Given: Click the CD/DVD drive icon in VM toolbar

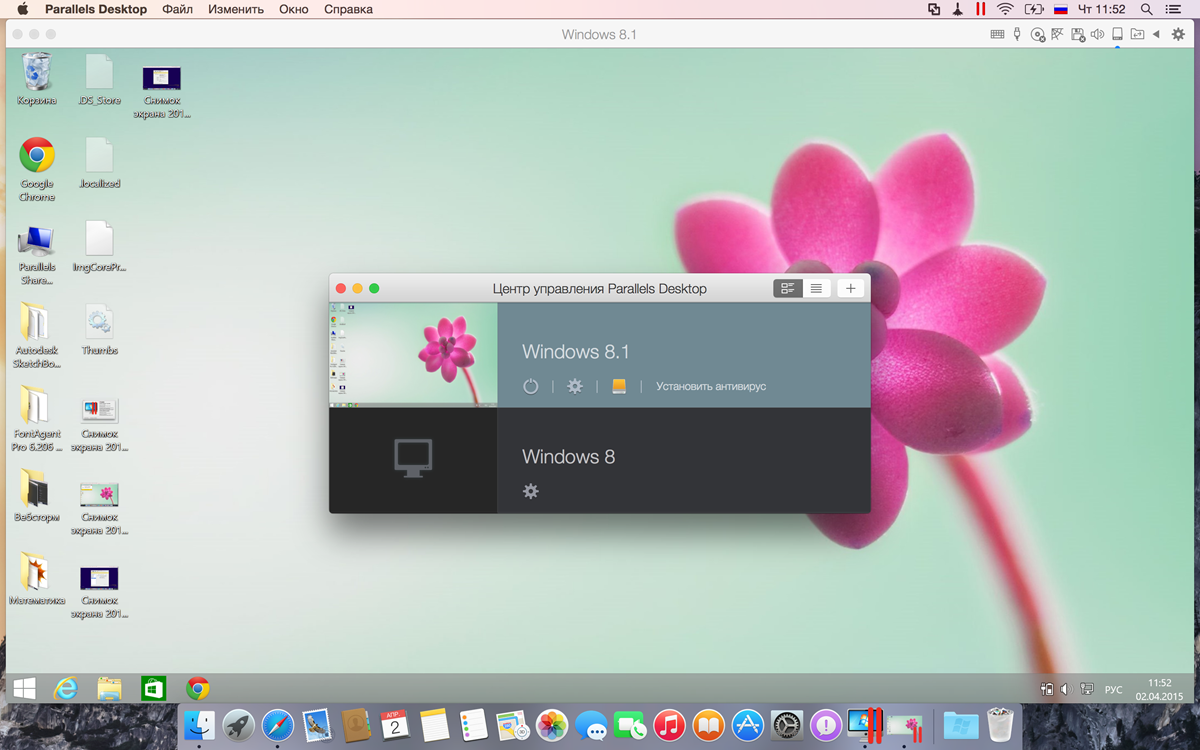Looking at the screenshot, I should [x=1038, y=34].
